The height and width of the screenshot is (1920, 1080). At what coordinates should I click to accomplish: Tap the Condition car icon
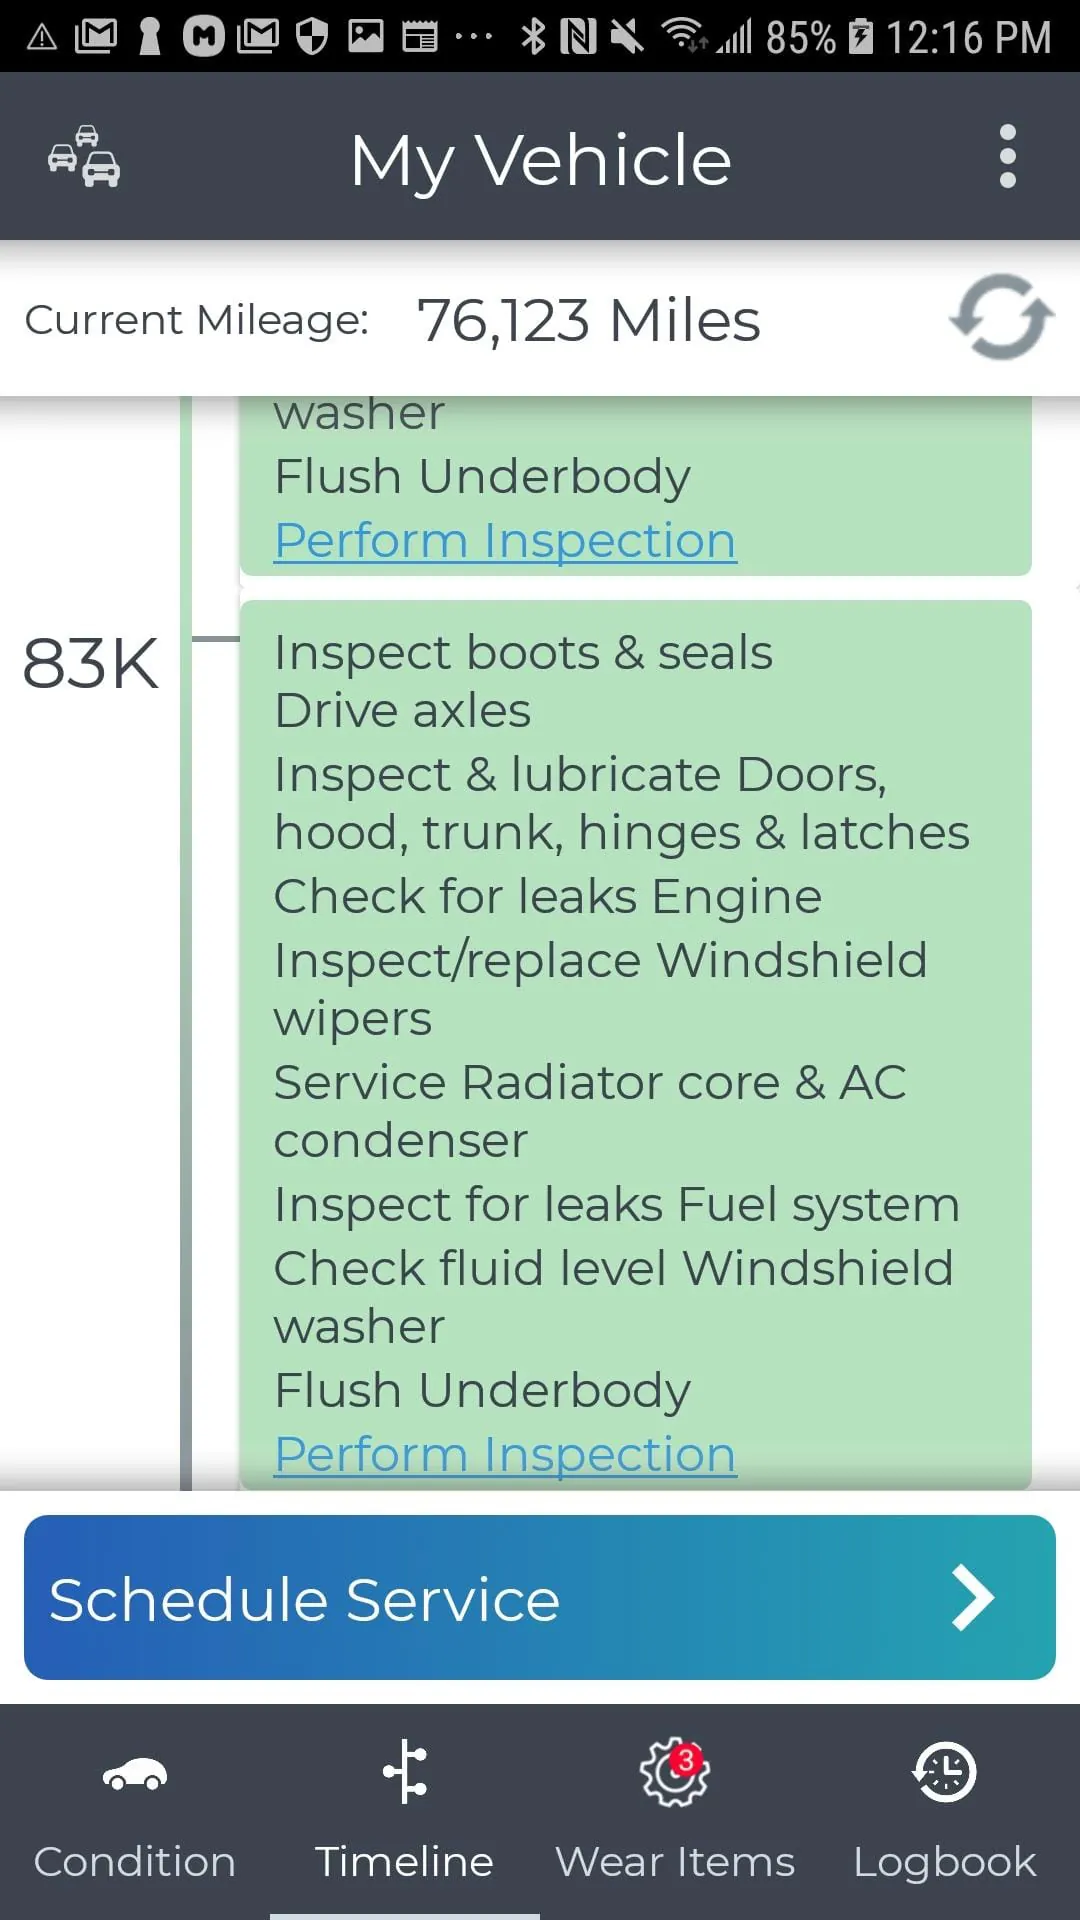pos(135,1775)
